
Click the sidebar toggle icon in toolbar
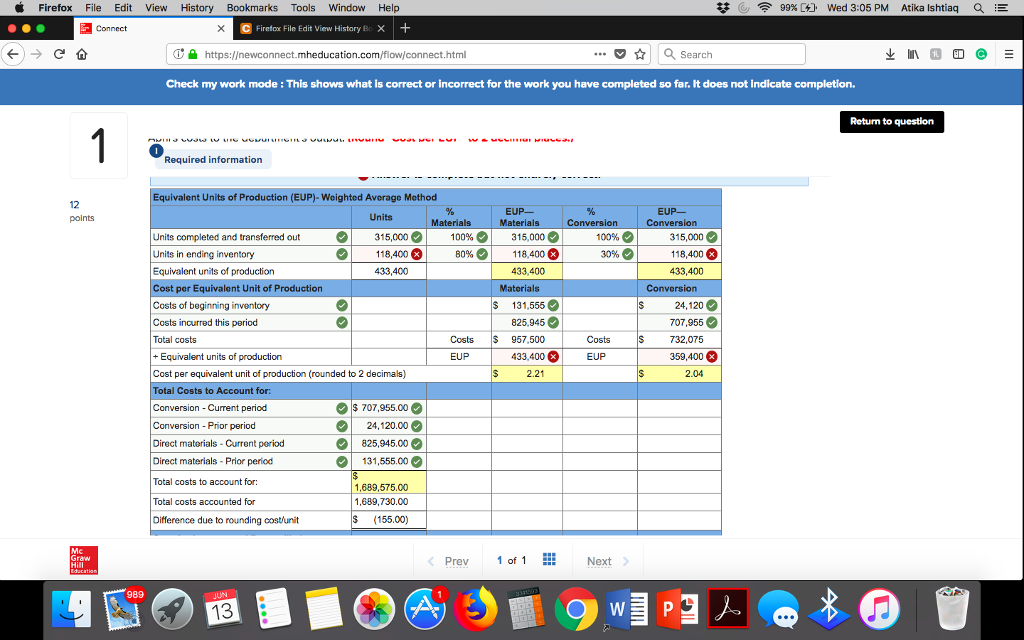[957, 53]
